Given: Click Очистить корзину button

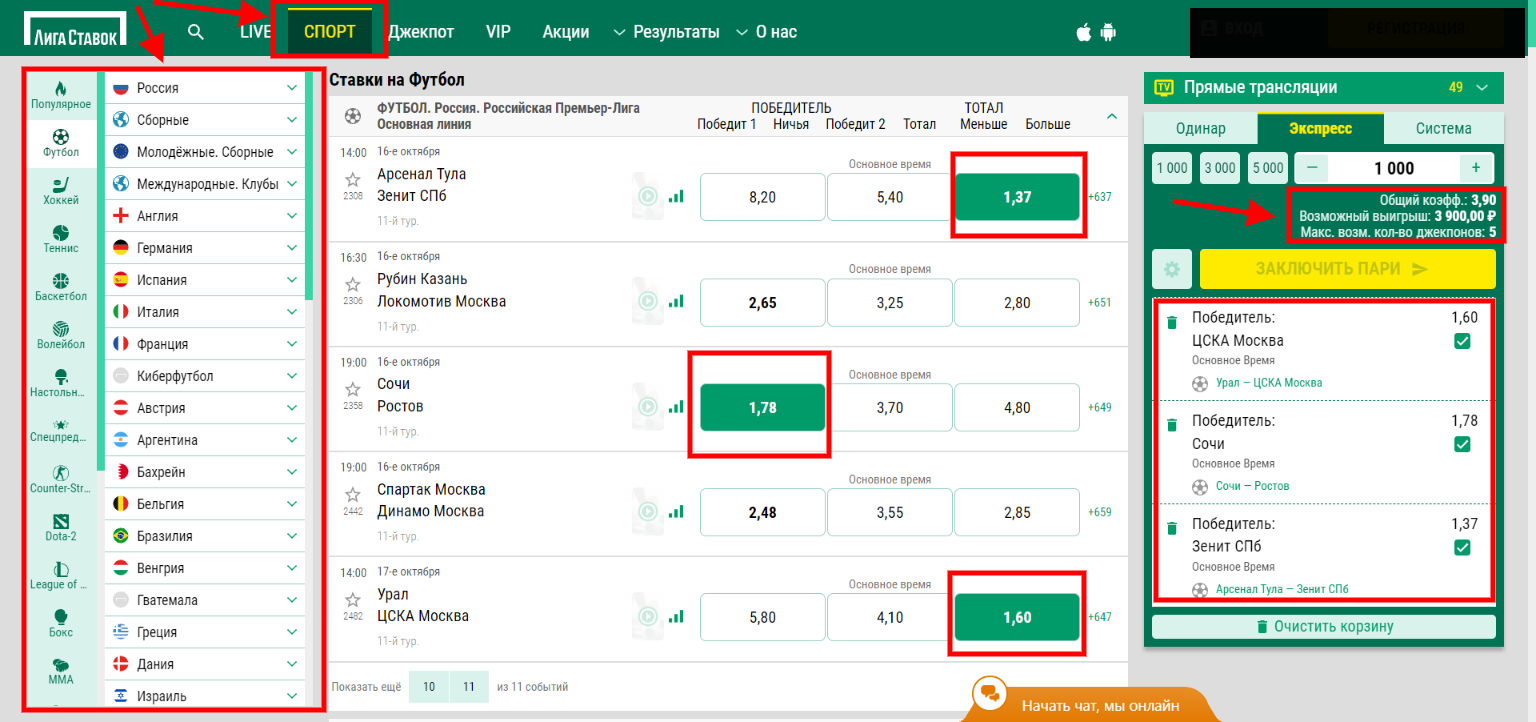Looking at the screenshot, I should (1324, 626).
